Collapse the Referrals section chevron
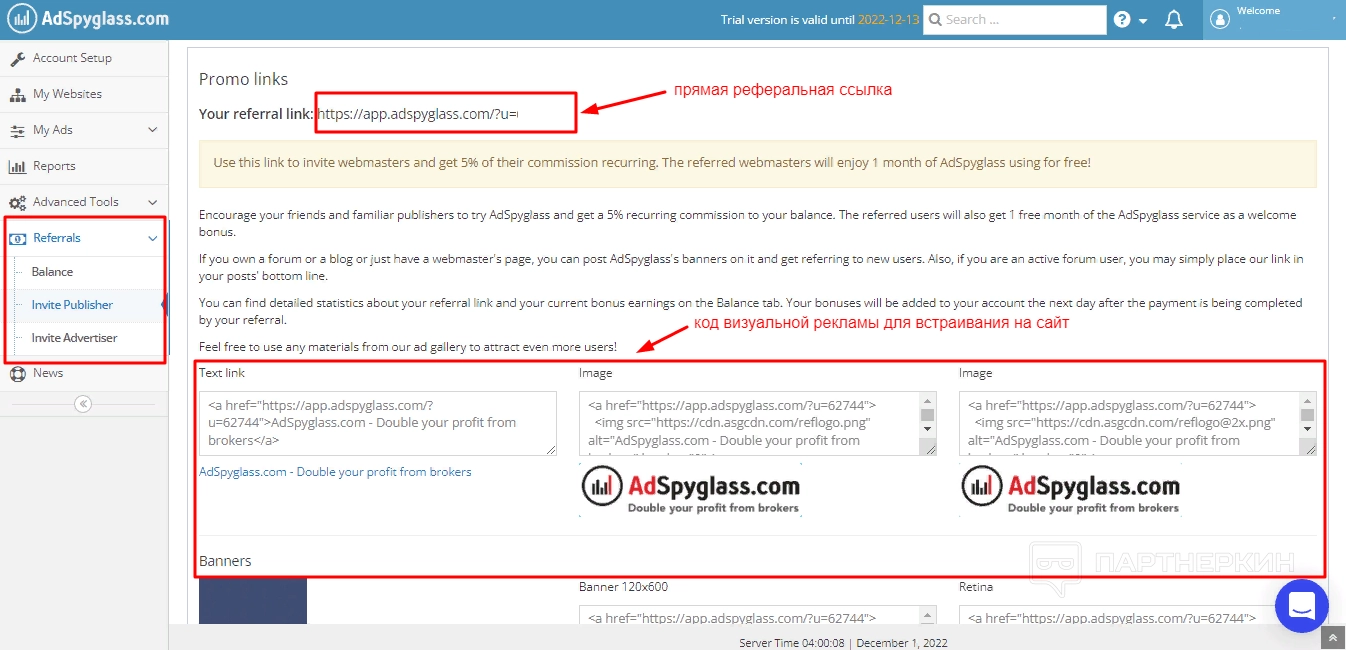1346x650 pixels. pyautogui.click(x=153, y=238)
